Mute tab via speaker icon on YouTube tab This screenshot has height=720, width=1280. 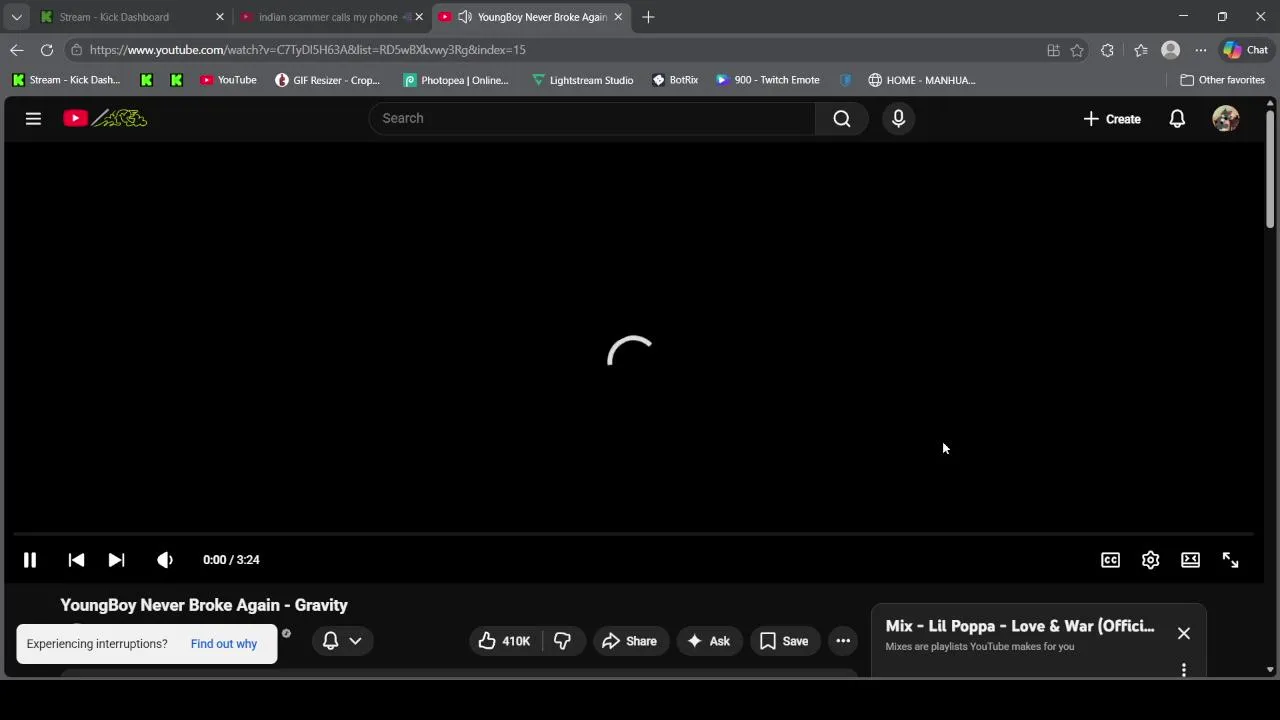tap(465, 17)
